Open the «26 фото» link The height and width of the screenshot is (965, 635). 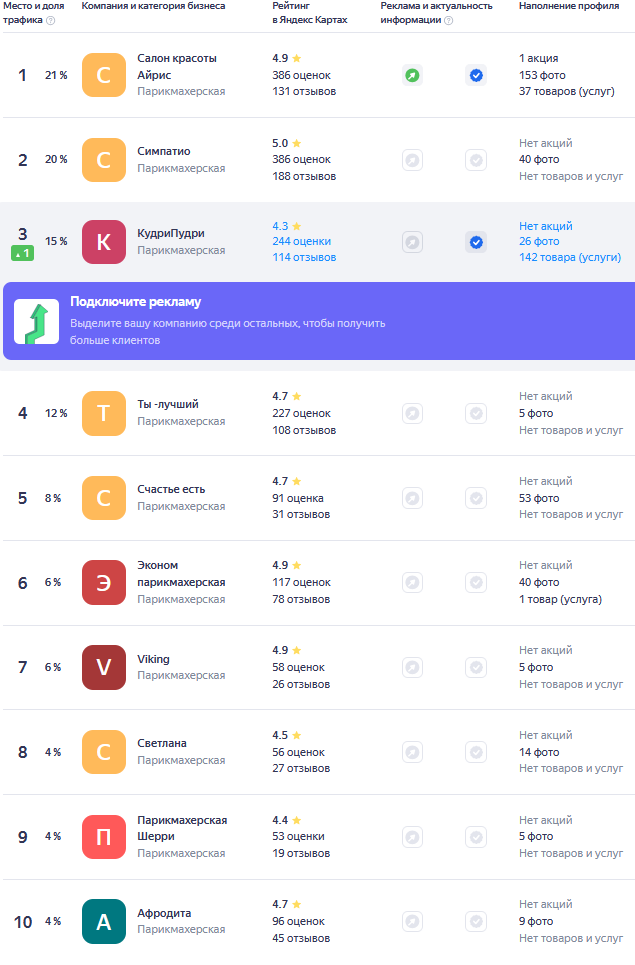(x=539, y=241)
